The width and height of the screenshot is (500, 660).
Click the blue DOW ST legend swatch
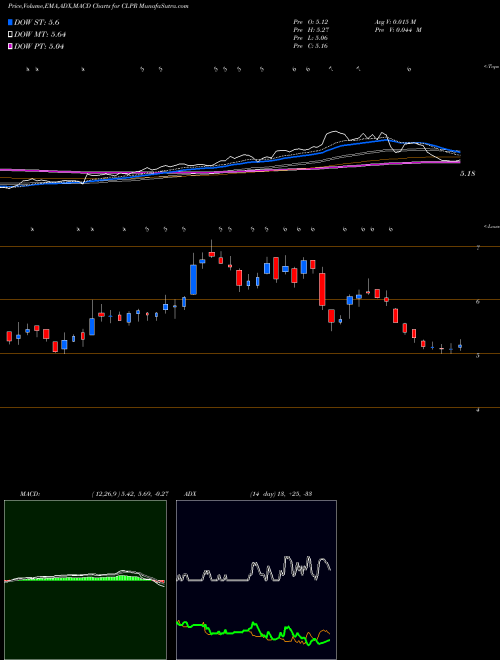[10, 22]
